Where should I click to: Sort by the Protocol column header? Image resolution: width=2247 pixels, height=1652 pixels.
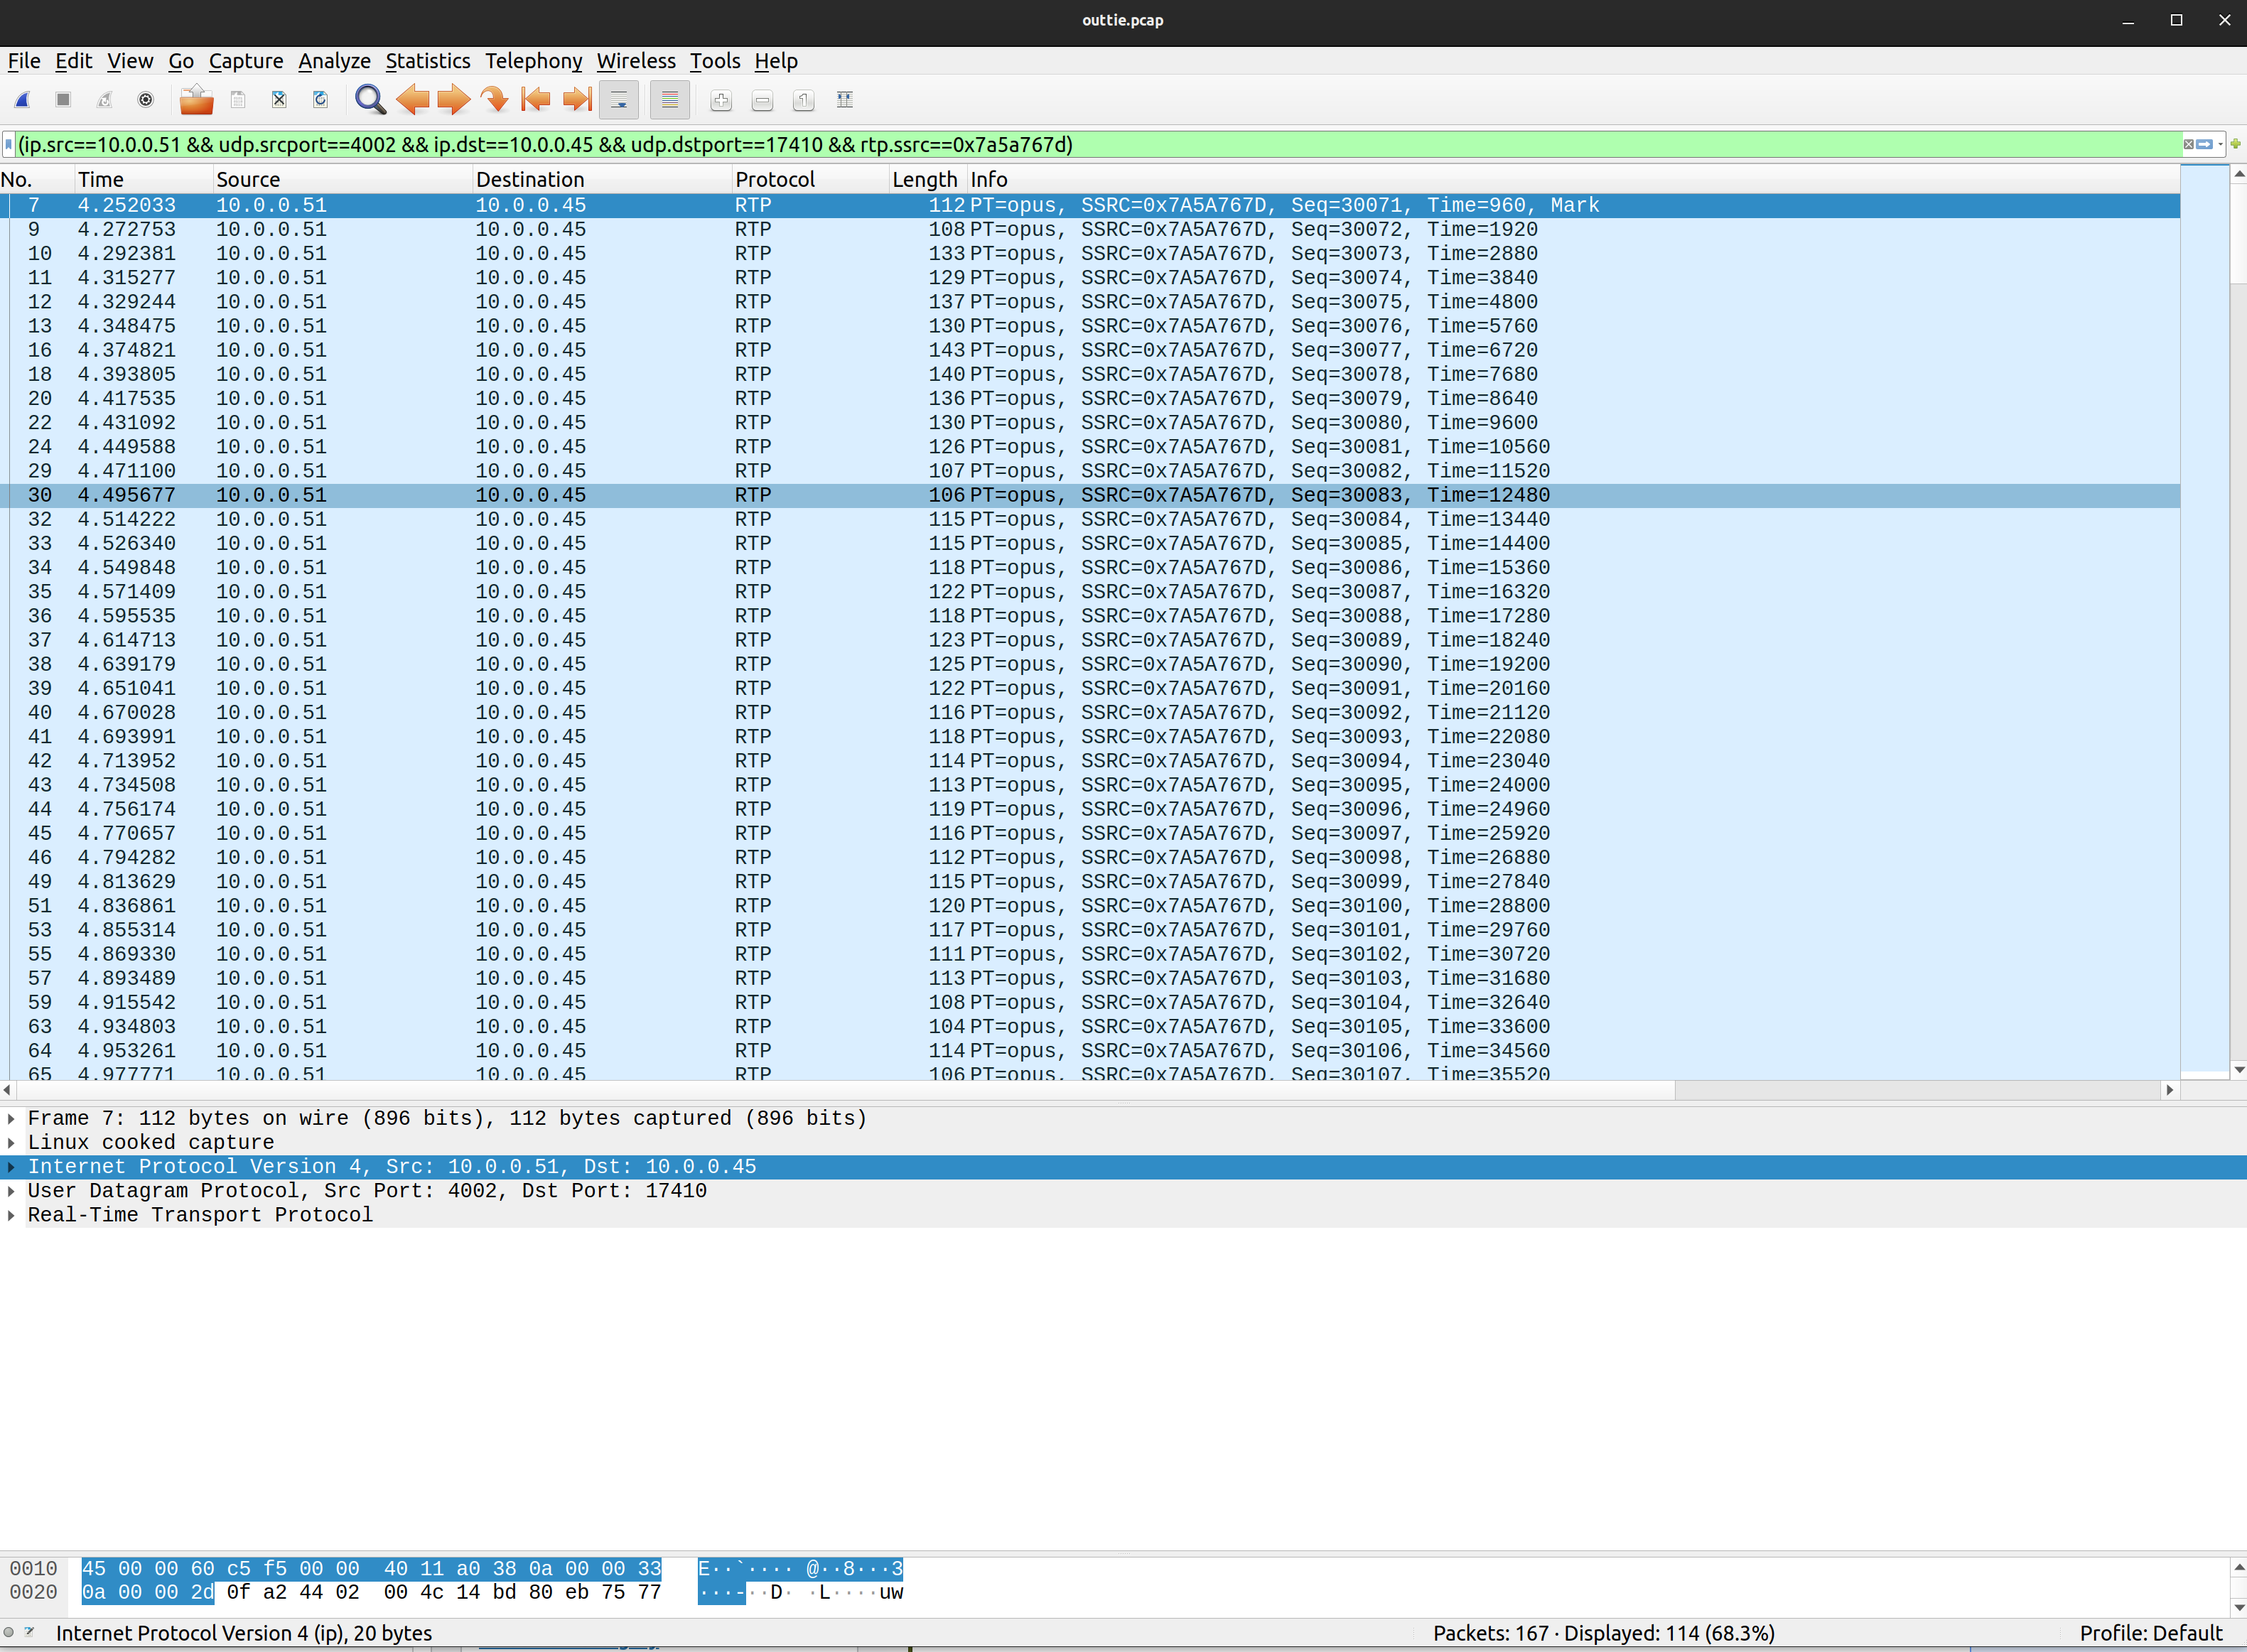click(x=811, y=180)
